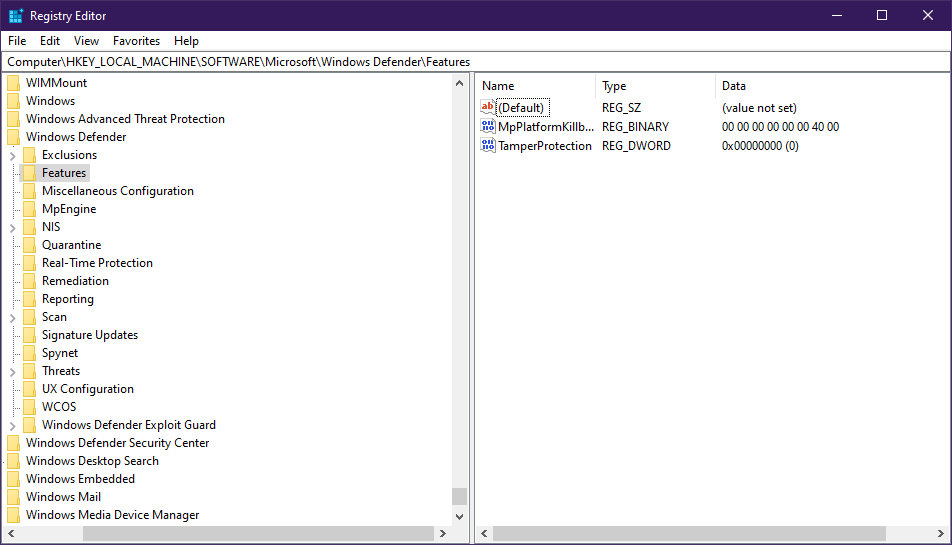Image resolution: width=952 pixels, height=545 pixels.
Task: Click the NIS folder icon
Action: (x=29, y=227)
